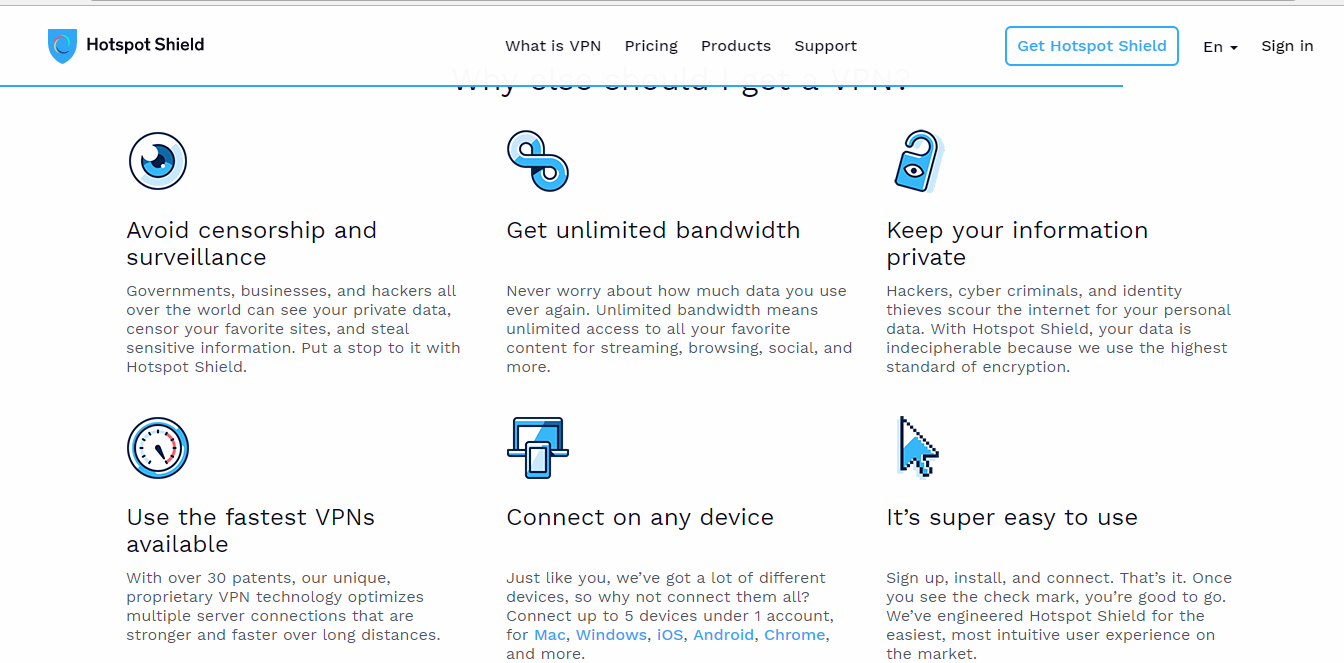Click the mouse cursor easy-to-use icon
Image resolution: width=1344 pixels, height=663 pixels.
(x=918, y=447)
